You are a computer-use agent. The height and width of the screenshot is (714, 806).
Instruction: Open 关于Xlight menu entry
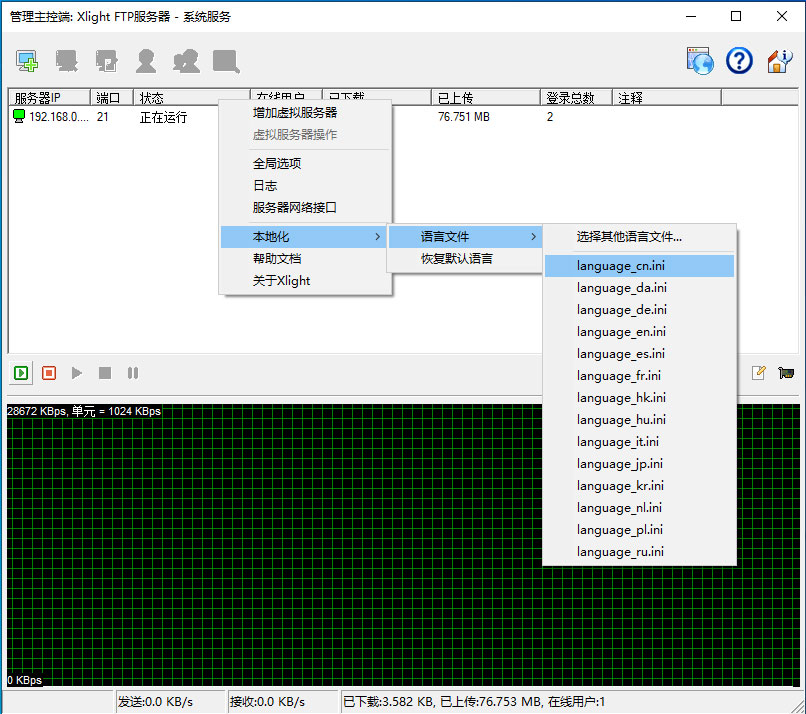(281, 281)
